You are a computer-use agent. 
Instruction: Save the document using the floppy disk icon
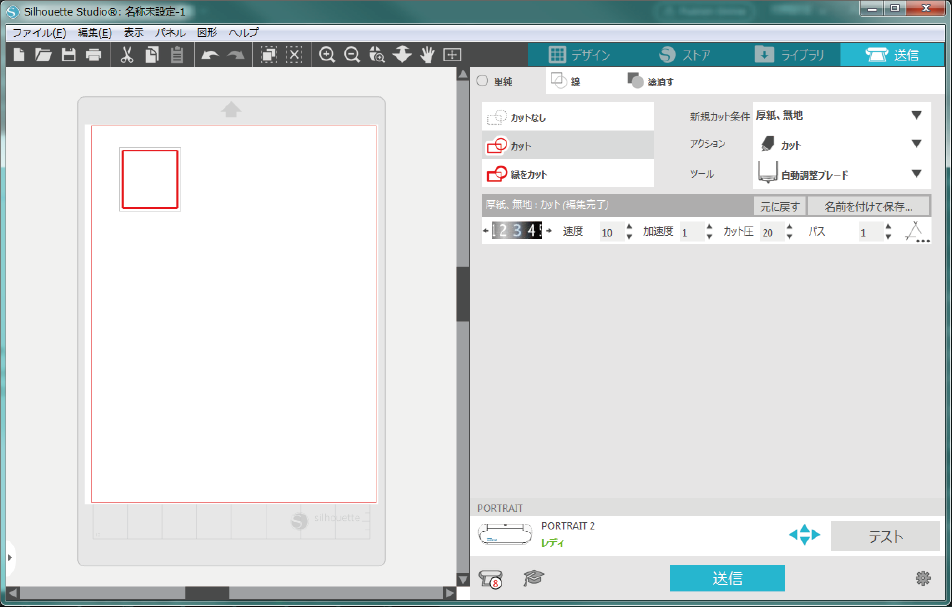[69, 55]
